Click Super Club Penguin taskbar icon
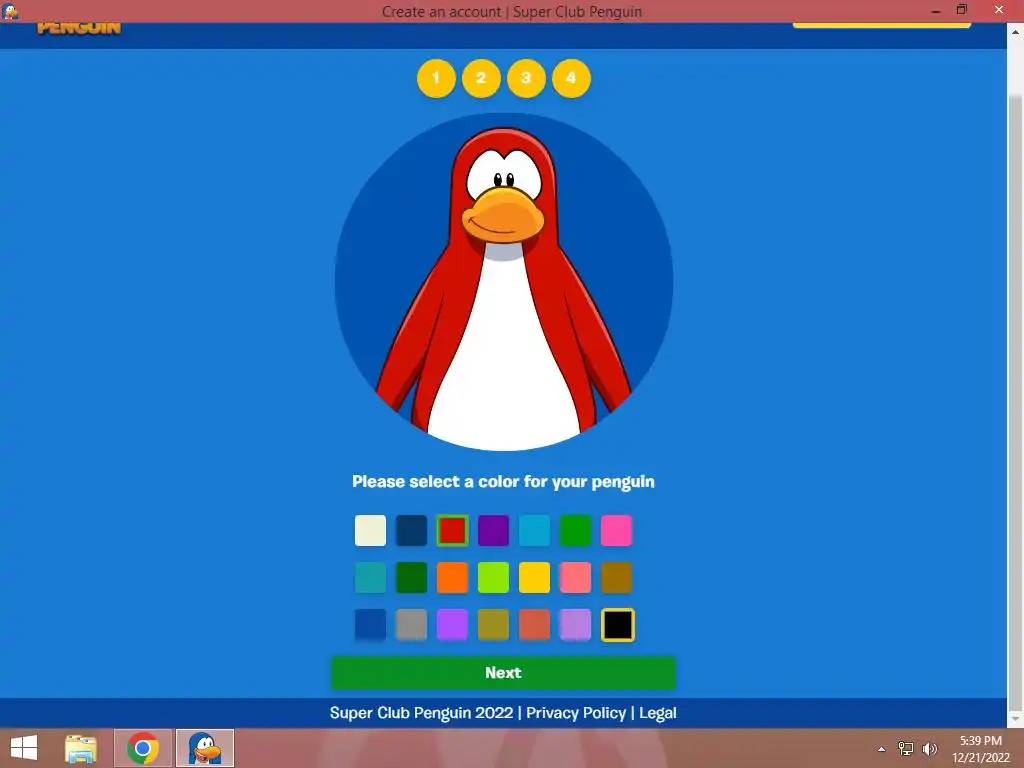The height and width of the screenshot is (768, 1024). click(205, 748)
